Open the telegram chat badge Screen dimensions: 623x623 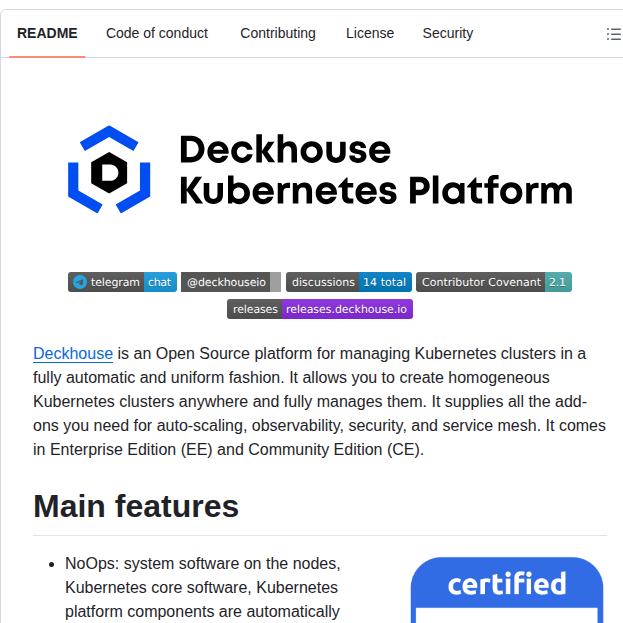click(x=122, y=282)
